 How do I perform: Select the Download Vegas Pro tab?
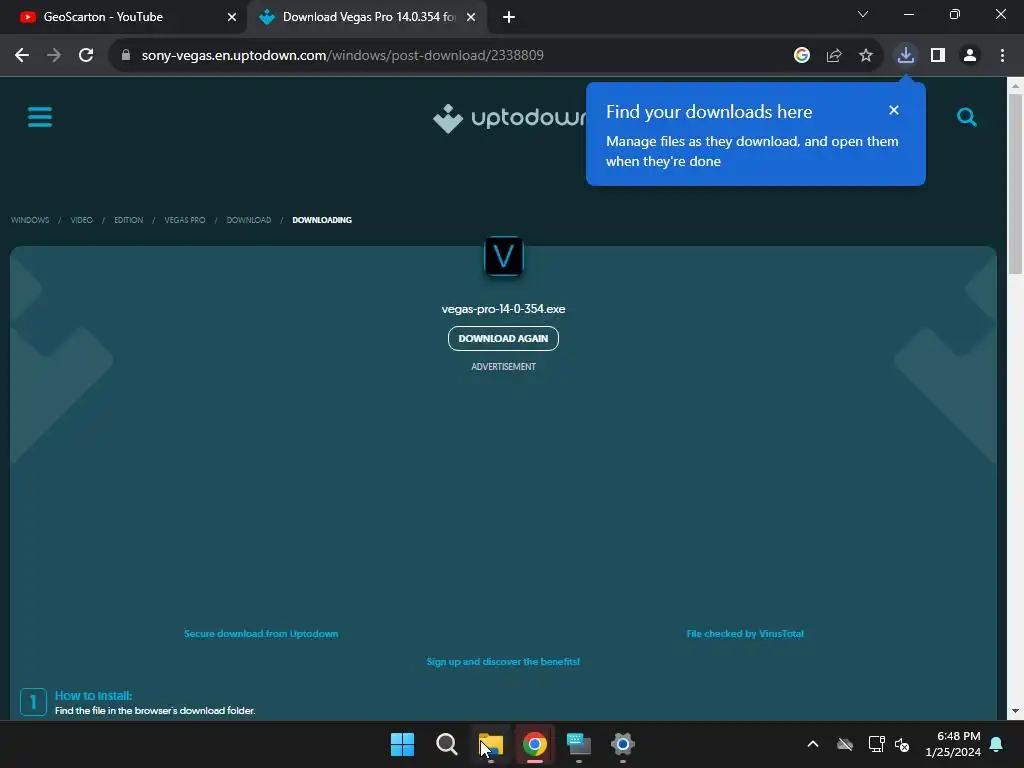(368, 17)
